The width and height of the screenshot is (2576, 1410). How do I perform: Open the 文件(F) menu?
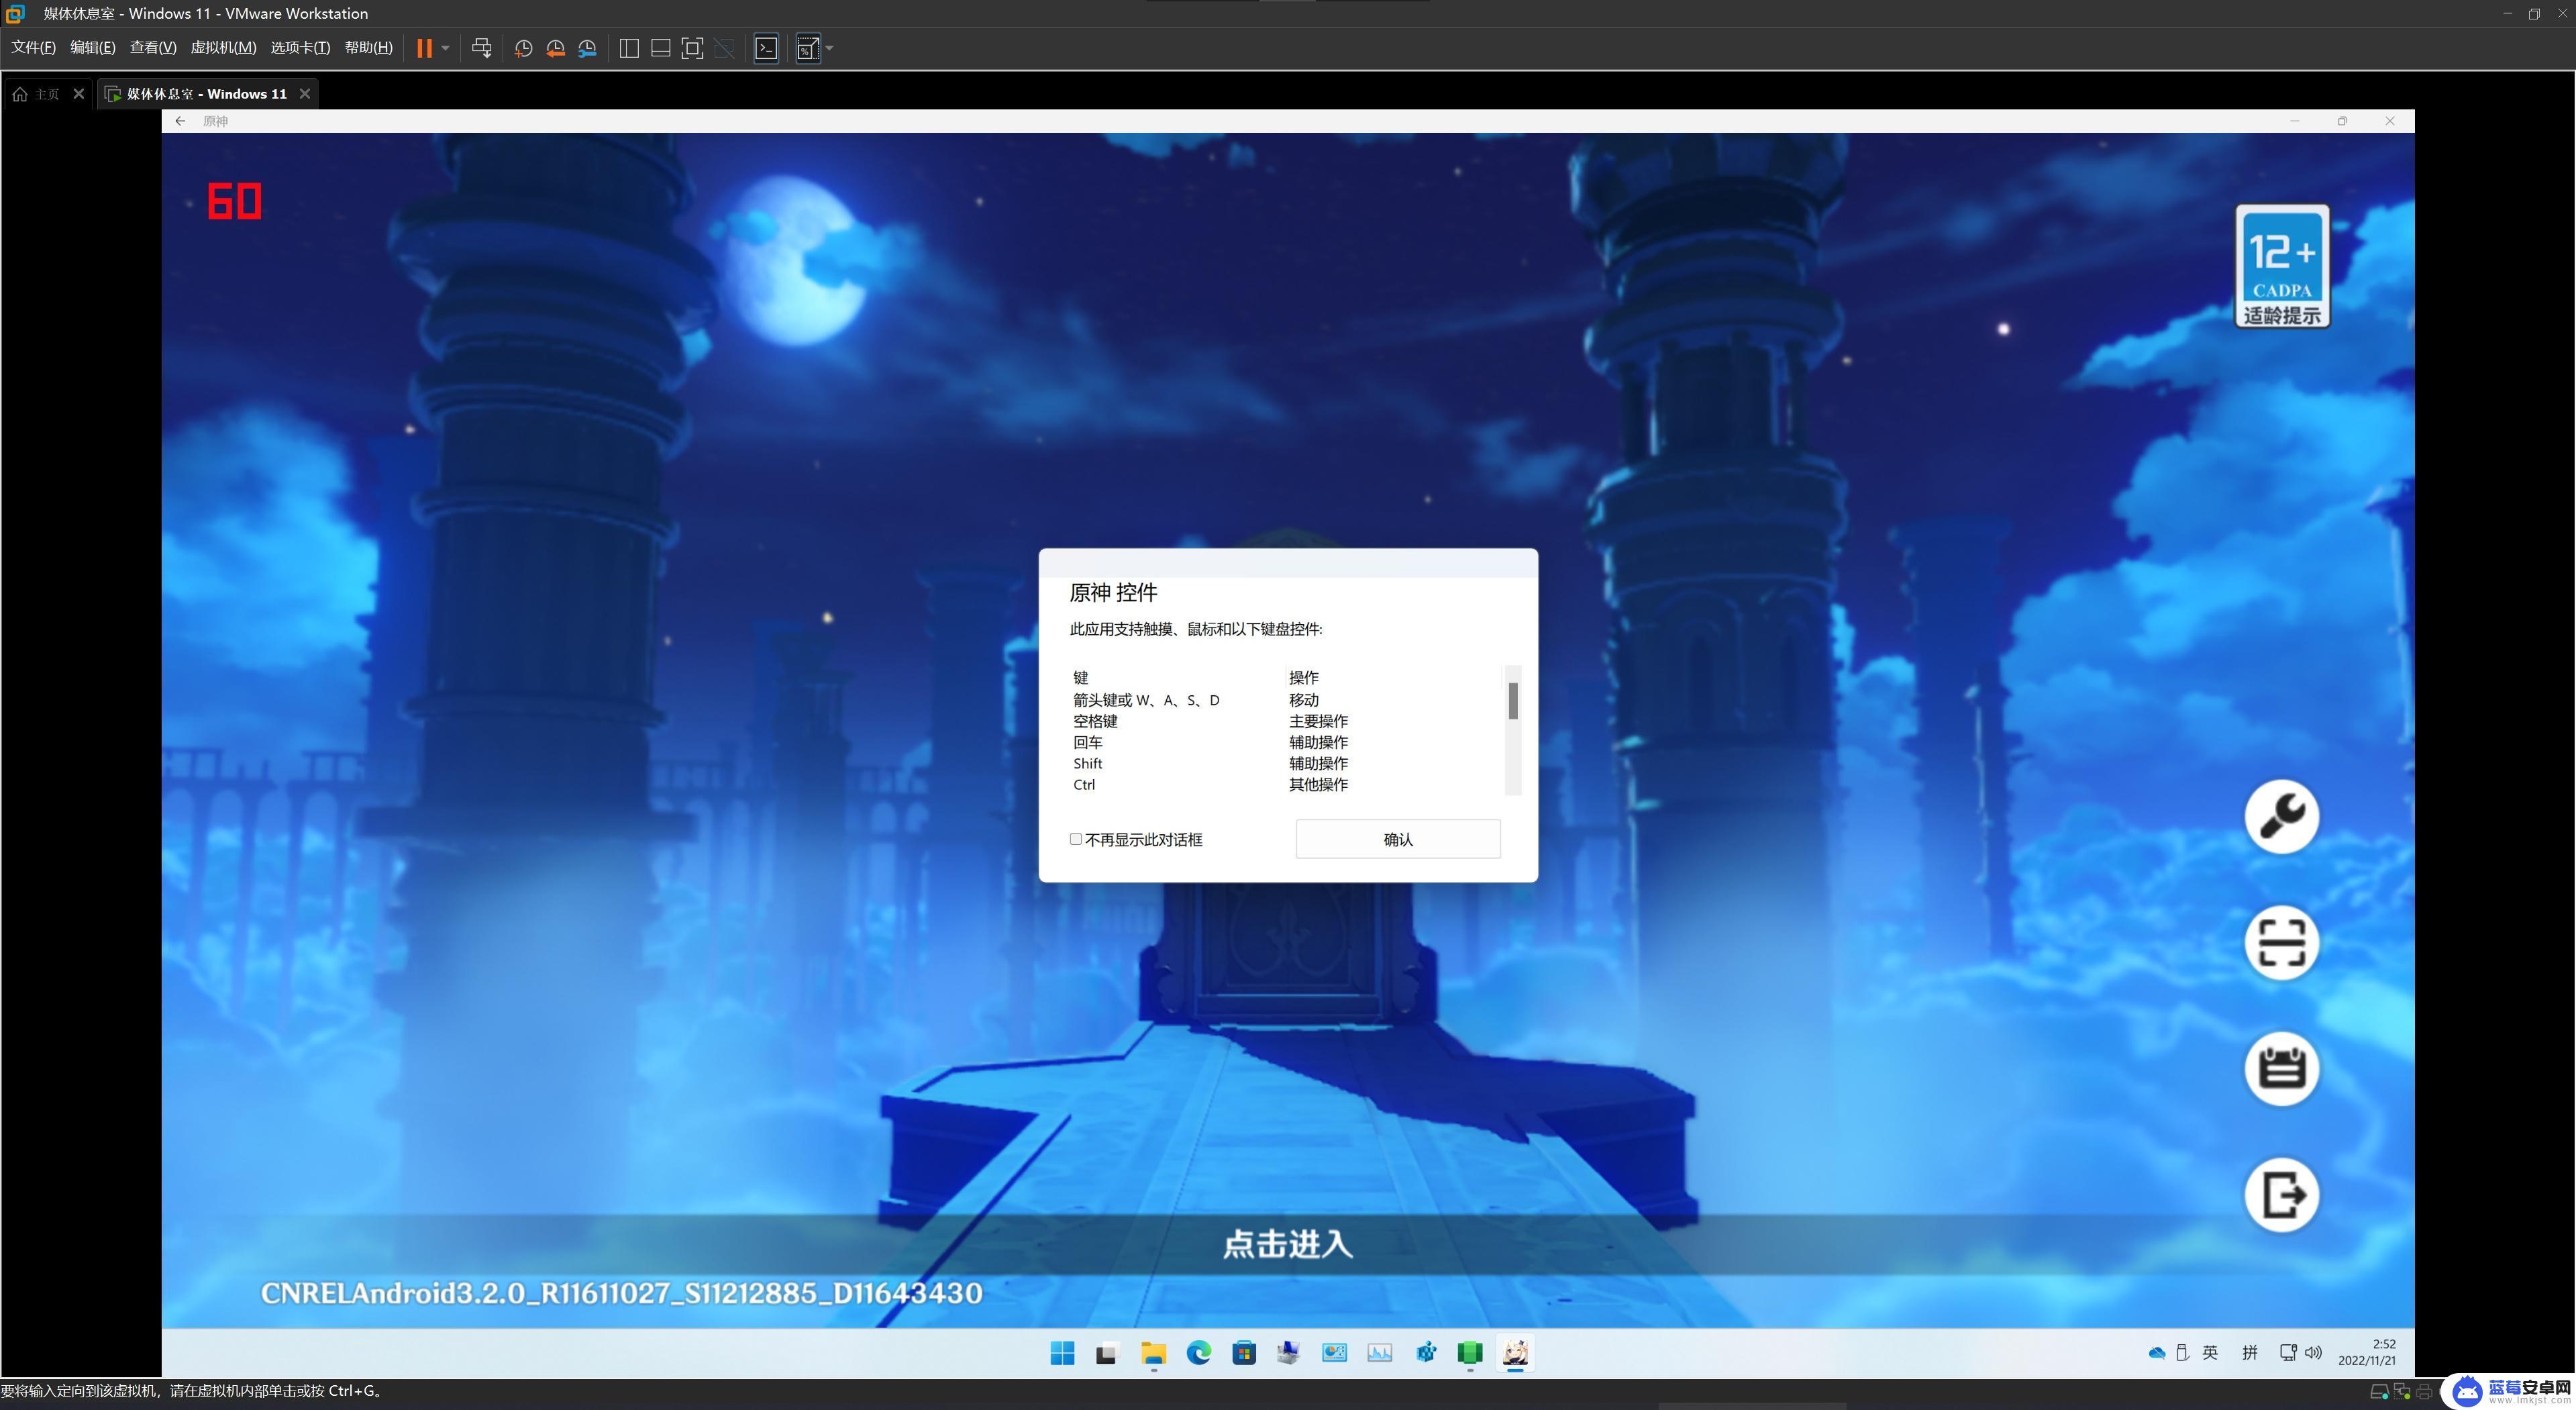[x=34, y=48]
